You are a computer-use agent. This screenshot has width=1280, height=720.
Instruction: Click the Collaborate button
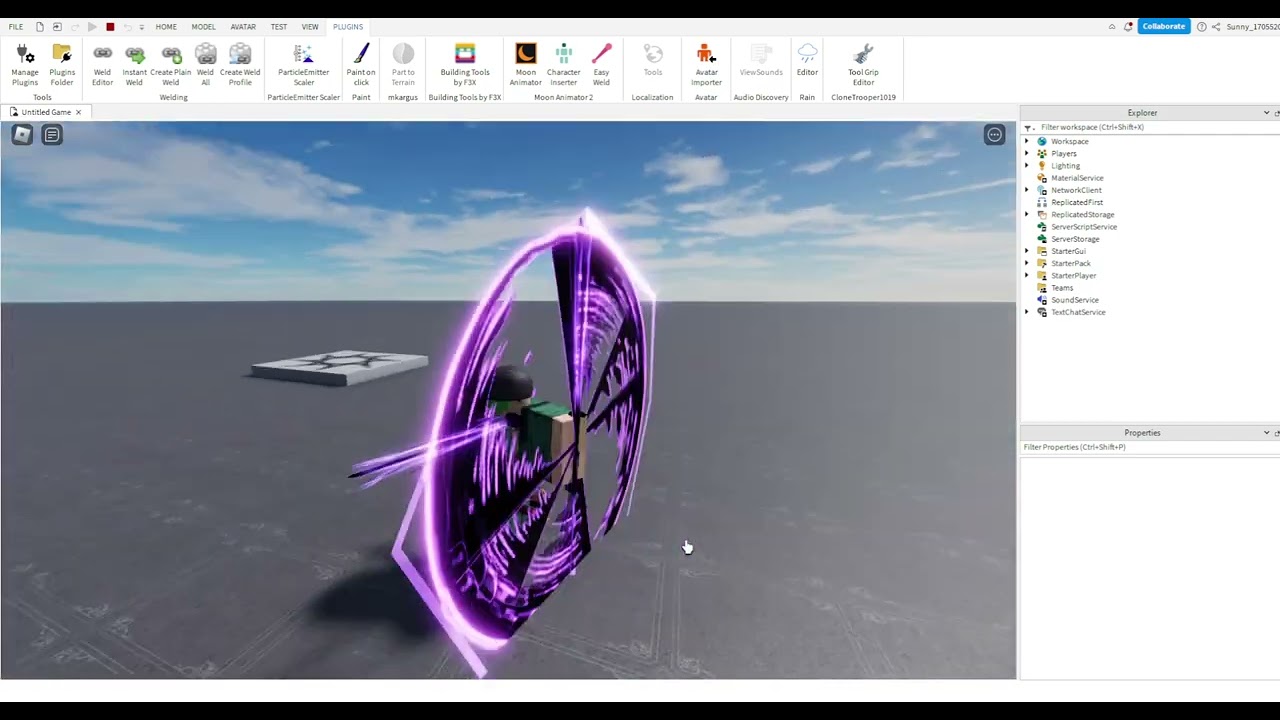pos(1164,27)
